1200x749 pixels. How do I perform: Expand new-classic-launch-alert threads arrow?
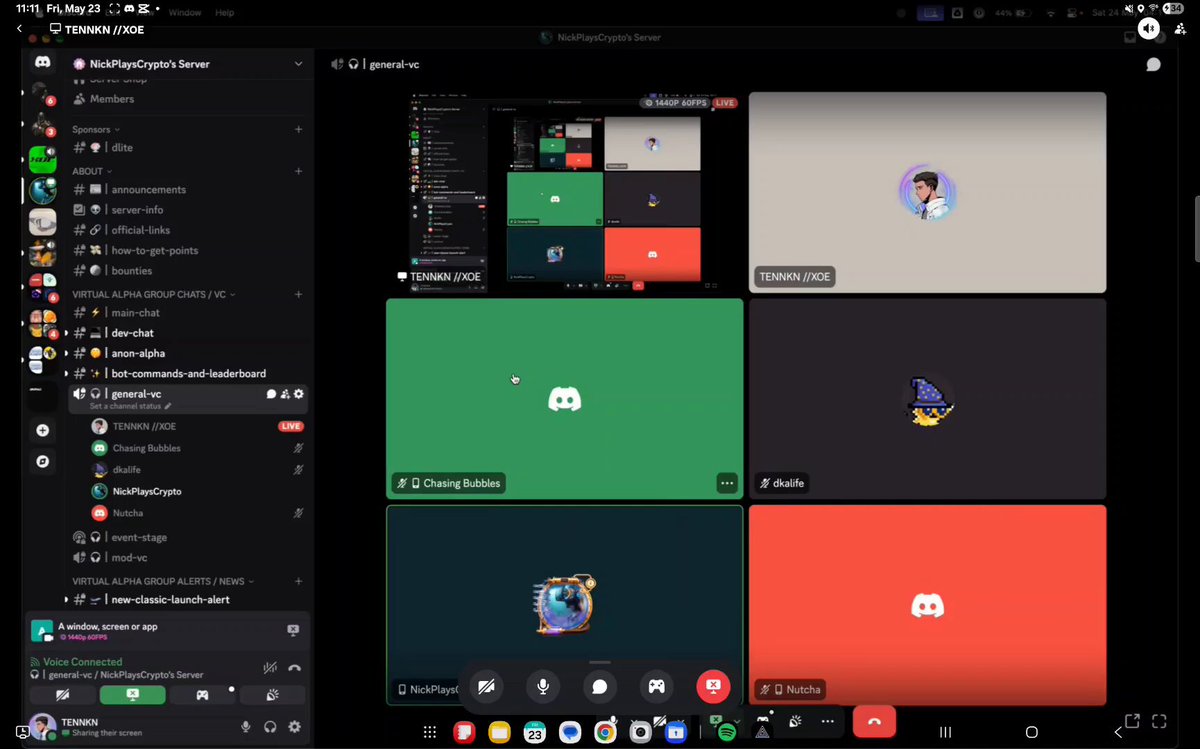[x=67, y=600]
